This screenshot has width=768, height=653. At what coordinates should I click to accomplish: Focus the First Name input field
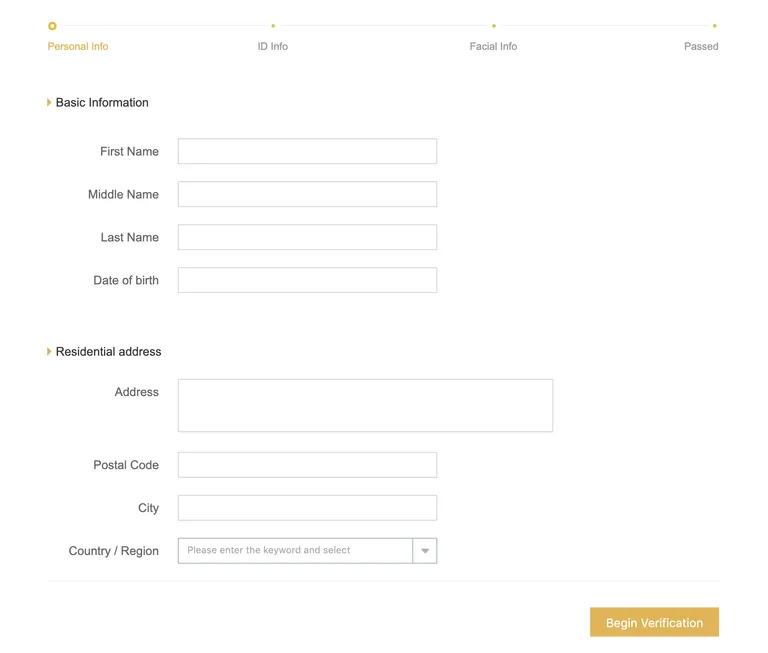(308, 151)
